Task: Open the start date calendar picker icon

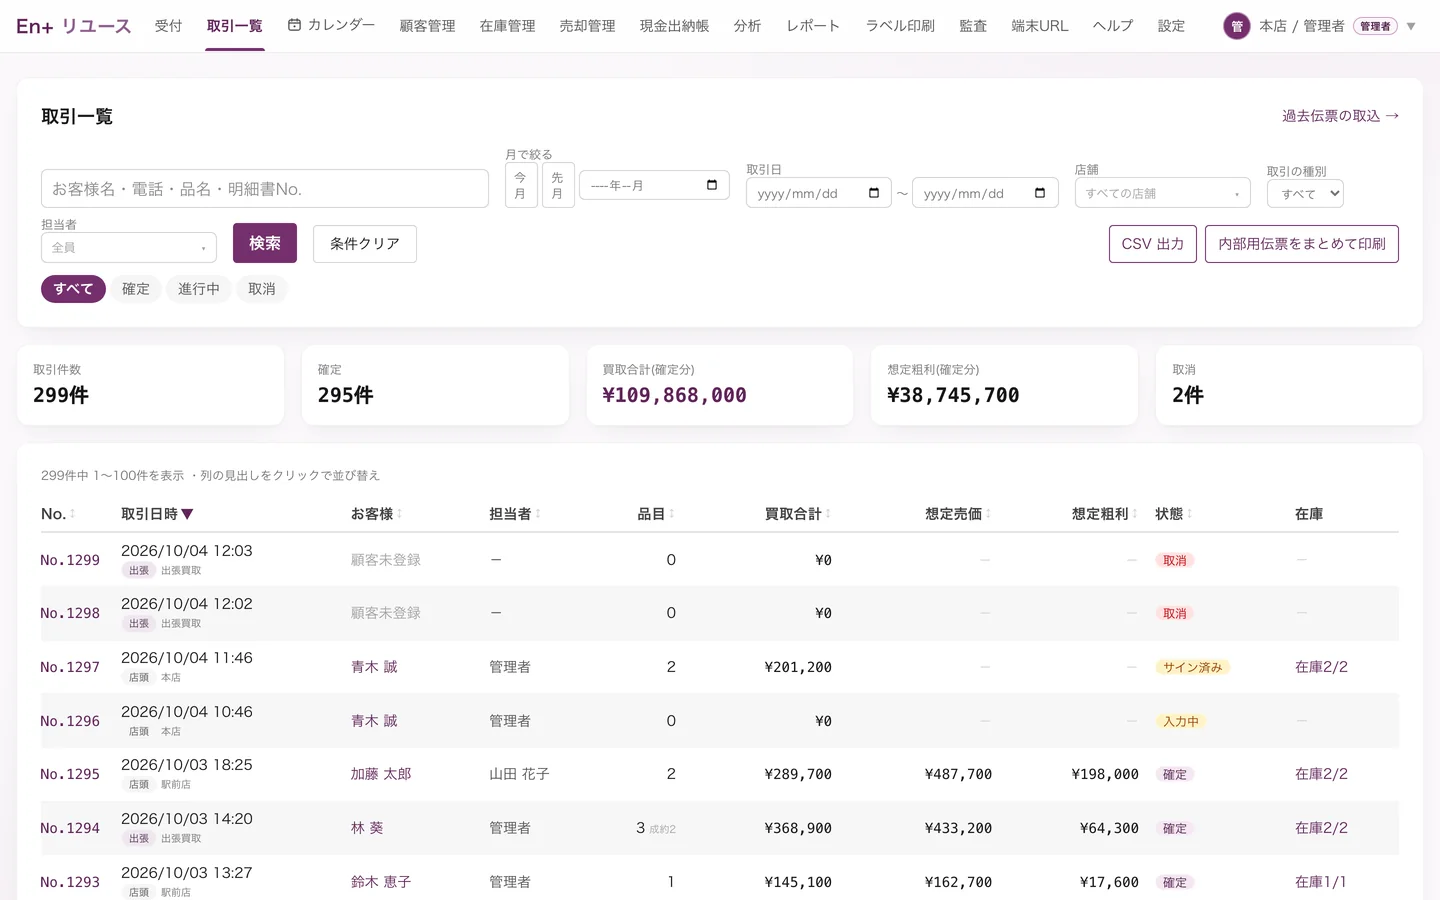Action: point(874,193)
